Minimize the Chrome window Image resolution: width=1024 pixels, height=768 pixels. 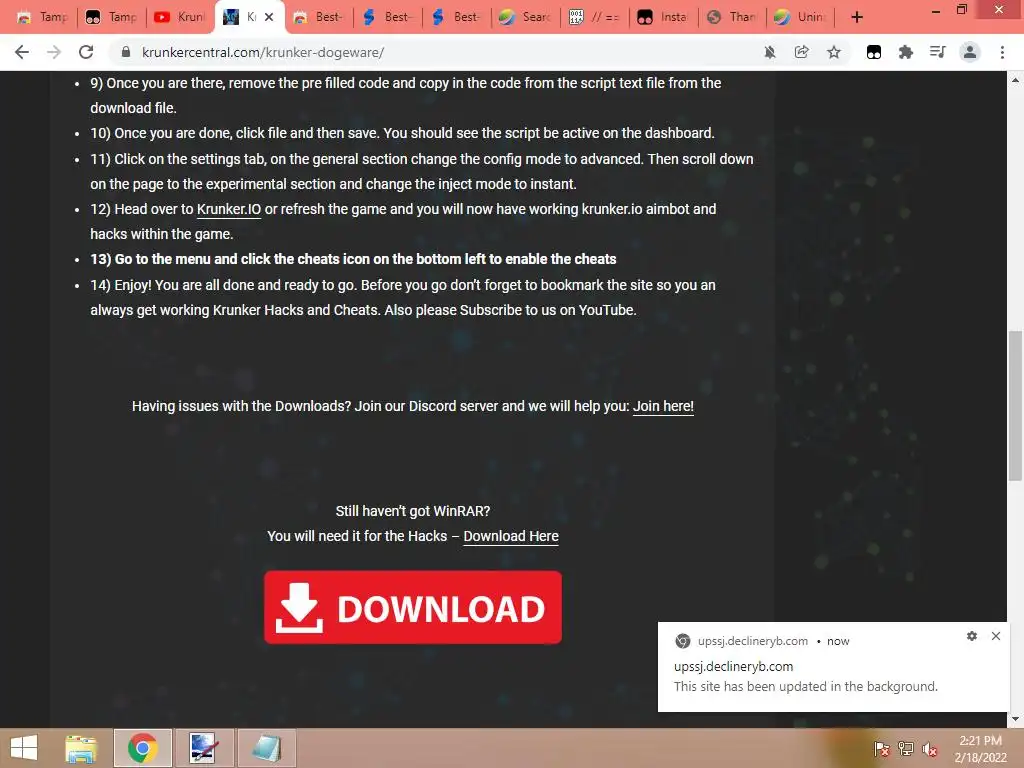coord(936,10)
